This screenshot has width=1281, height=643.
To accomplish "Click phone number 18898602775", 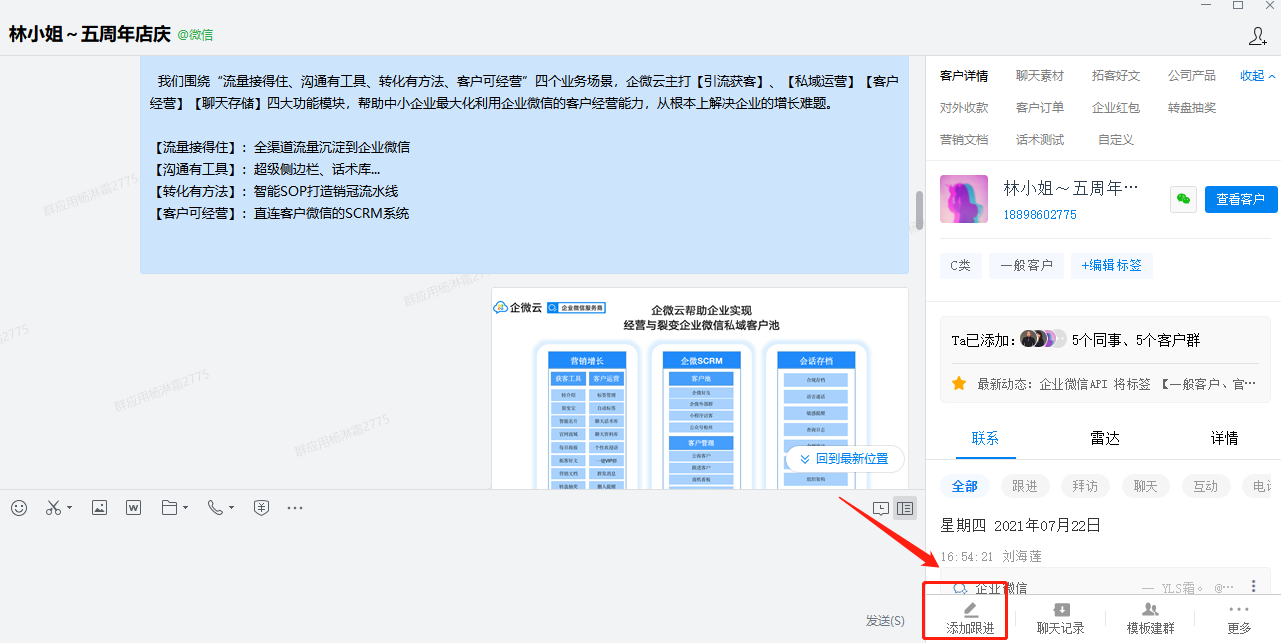I will (x=1040, y=215).
